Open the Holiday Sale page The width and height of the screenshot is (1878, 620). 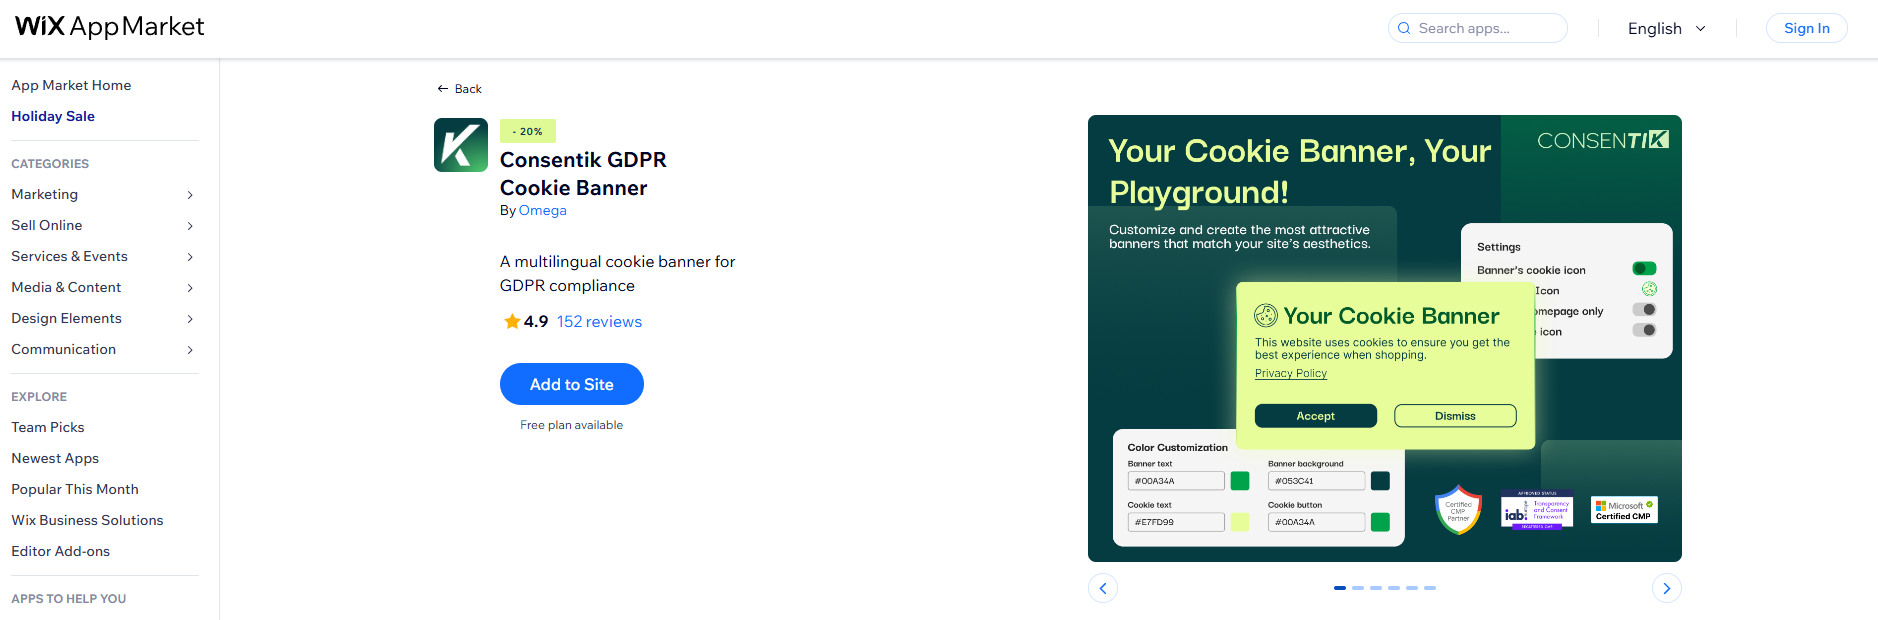(x=53, y=116)
